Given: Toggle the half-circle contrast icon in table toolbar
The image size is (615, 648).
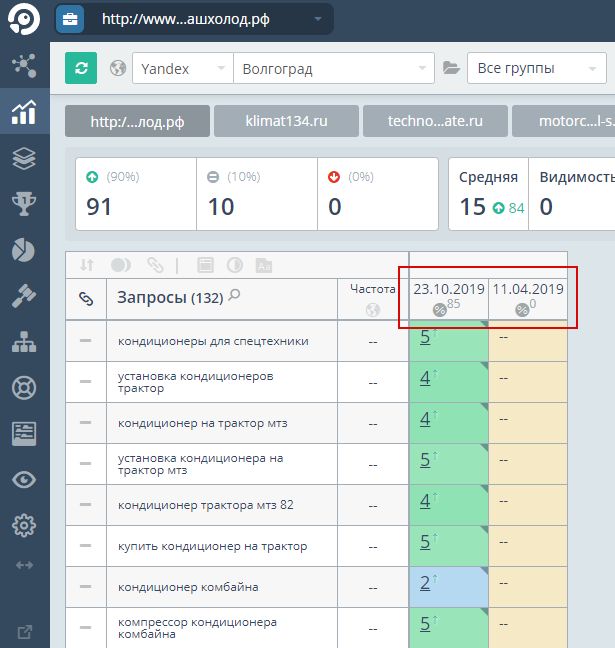Looking at the screenshot, I should point(235,265).
